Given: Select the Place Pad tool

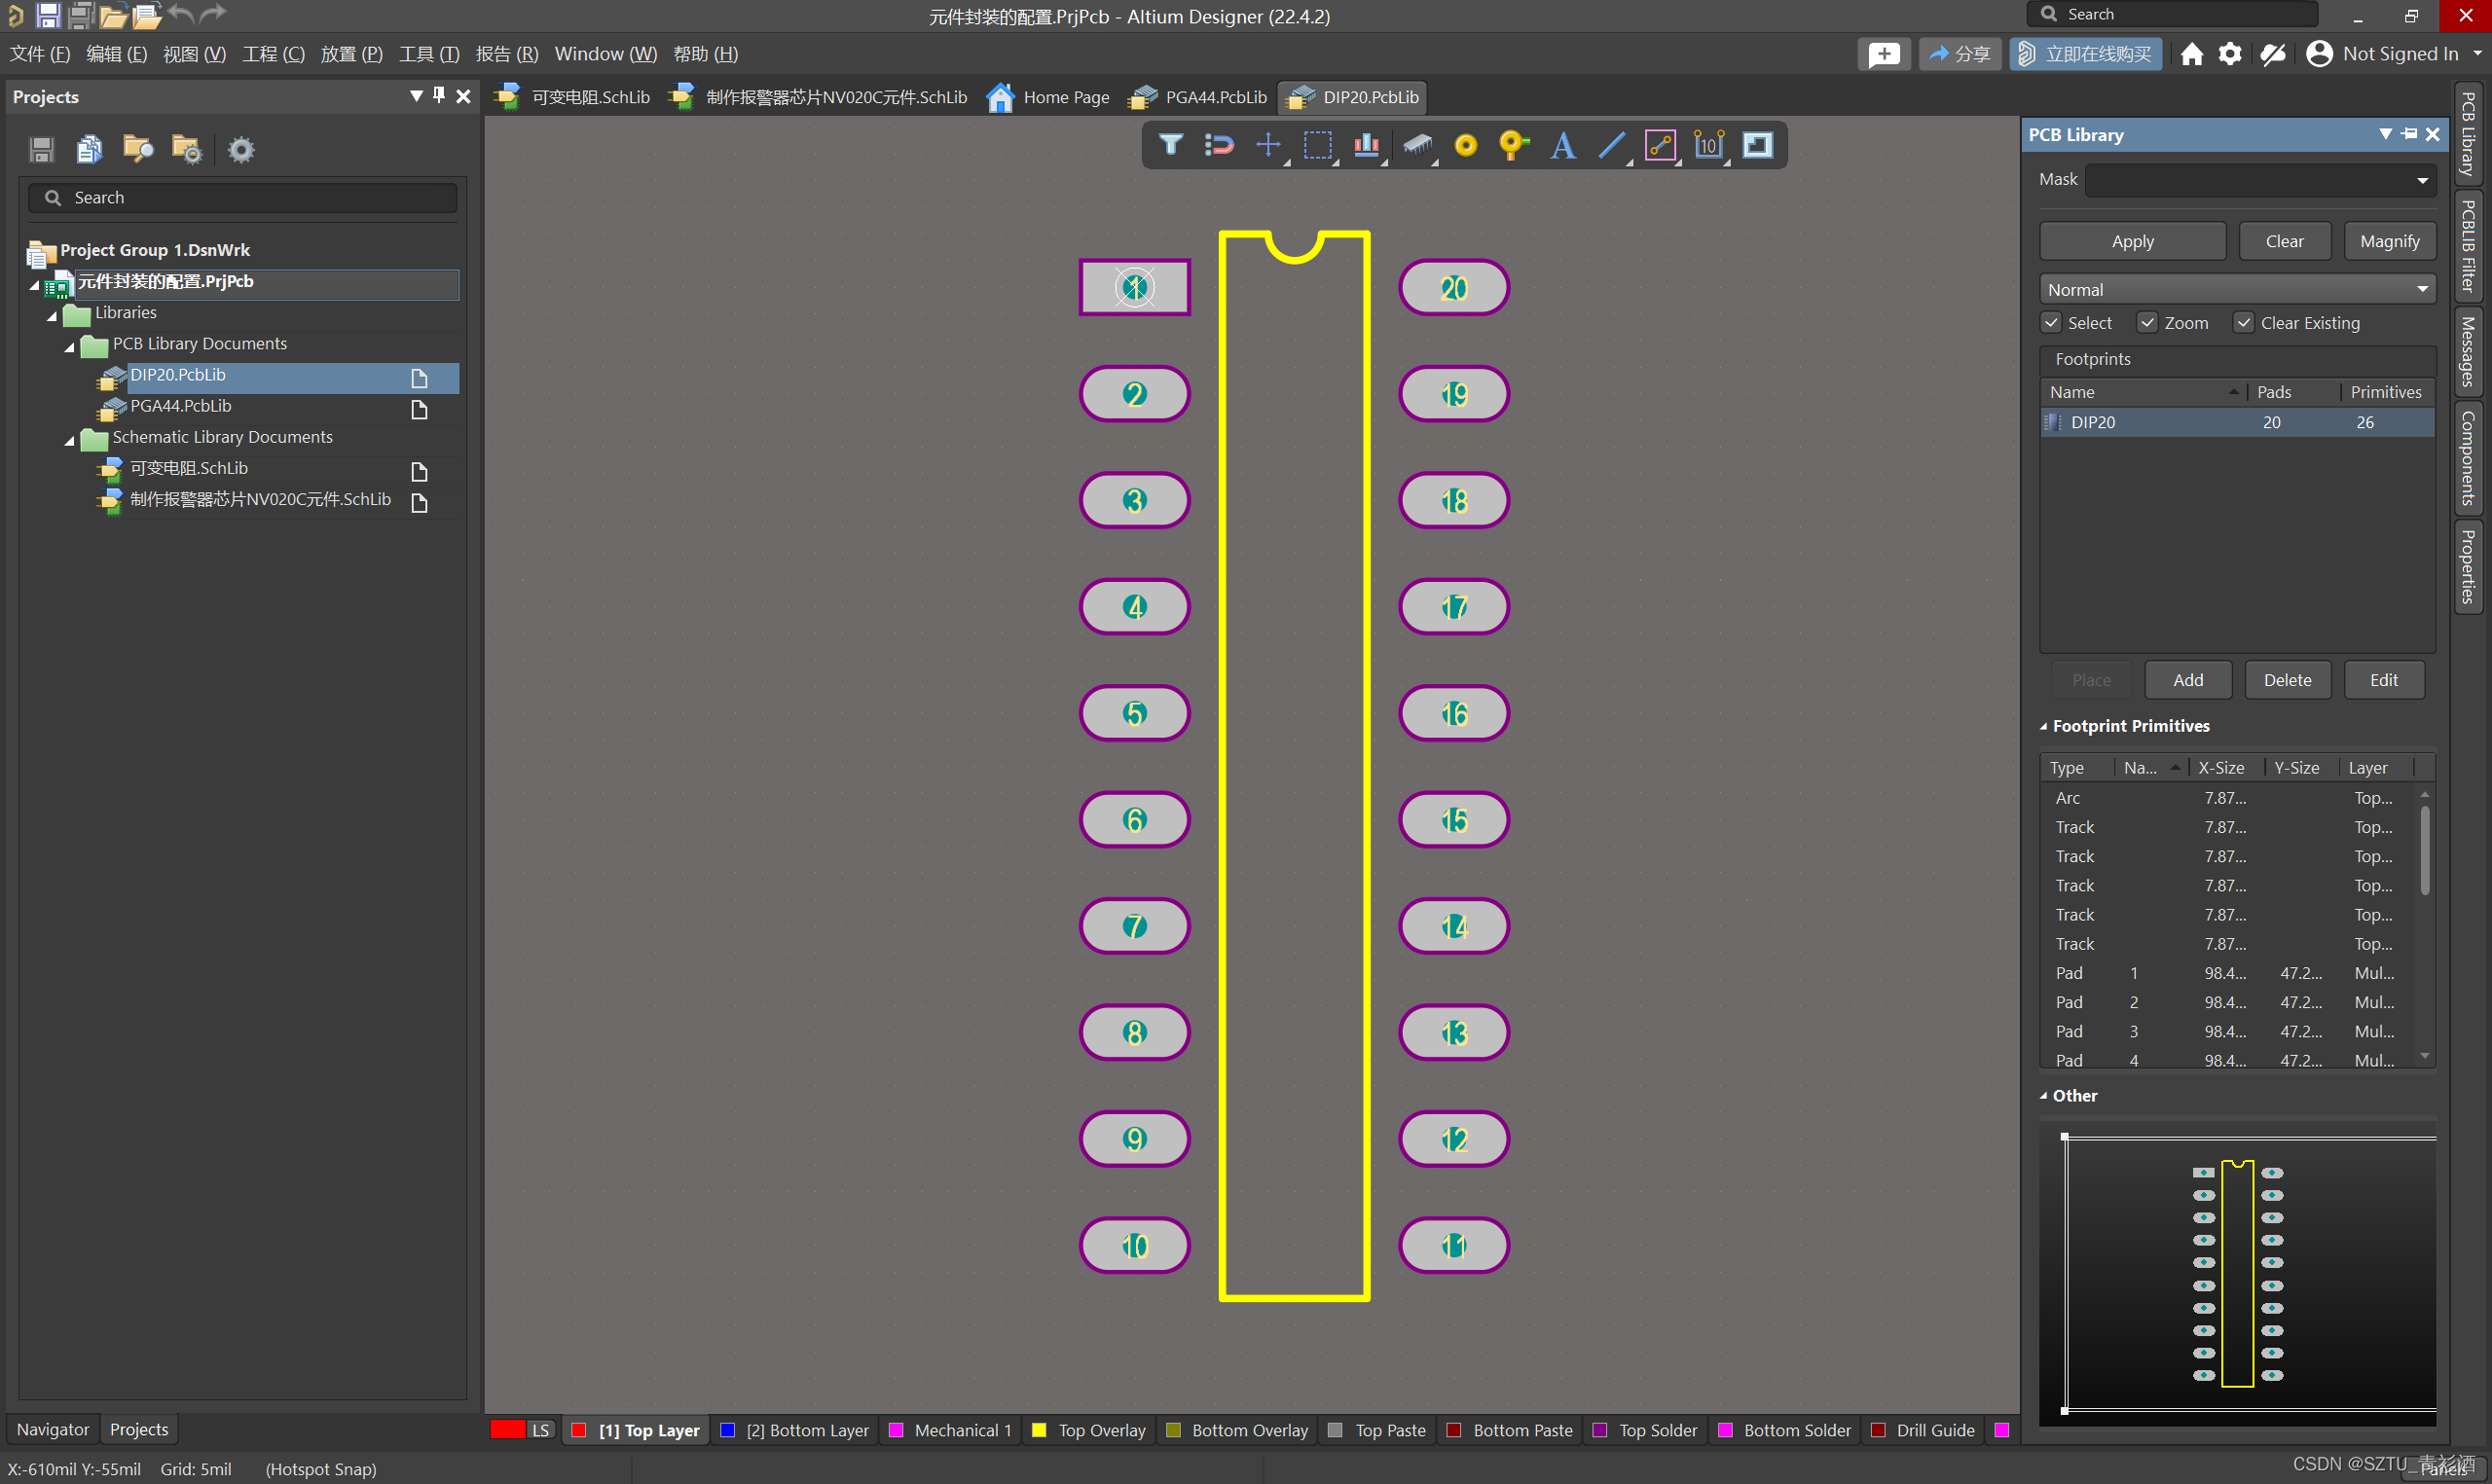Looking at the screenshot, I should [1465, 146].
